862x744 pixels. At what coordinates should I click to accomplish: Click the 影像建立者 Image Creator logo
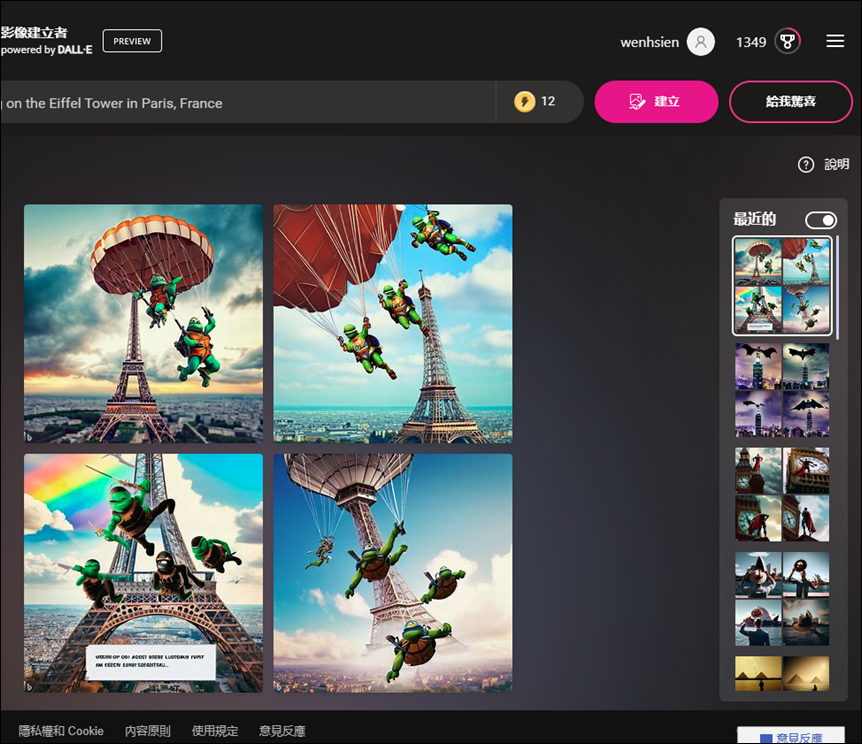[34, 32]
